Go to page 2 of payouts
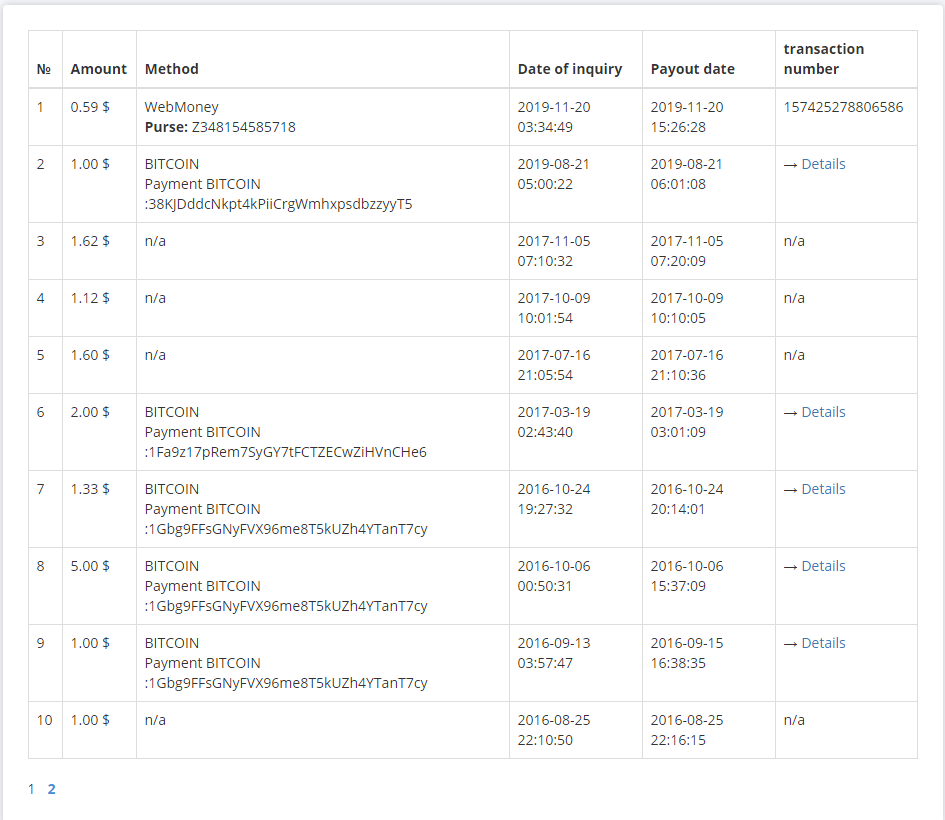 [x=52, y=789]
